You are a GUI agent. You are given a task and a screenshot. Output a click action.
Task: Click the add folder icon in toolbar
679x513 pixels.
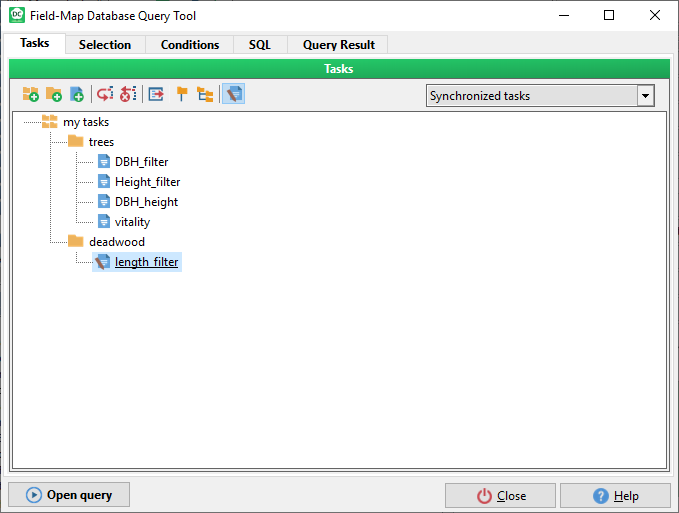tap(54, 95)
